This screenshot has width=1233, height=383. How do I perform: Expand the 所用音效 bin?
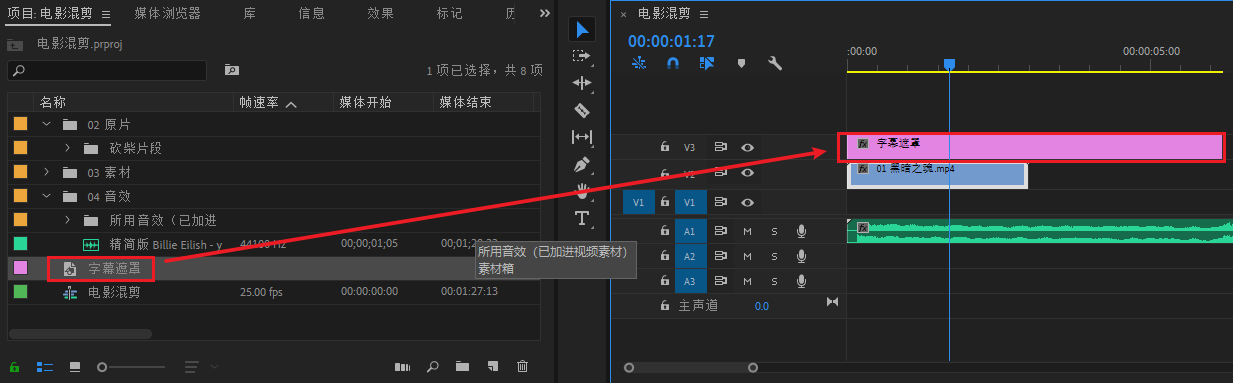pos(68,220)
